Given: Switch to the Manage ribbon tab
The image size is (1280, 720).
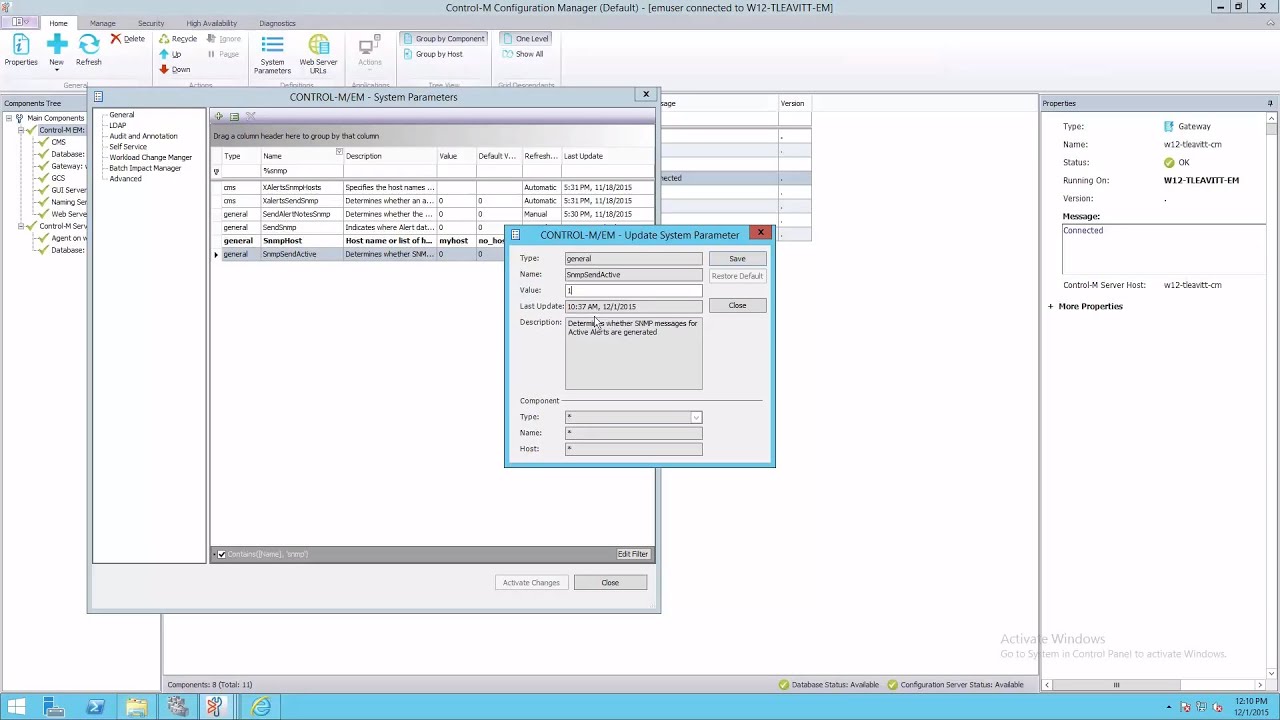Looking at the screenshot, I should (102, 23).
